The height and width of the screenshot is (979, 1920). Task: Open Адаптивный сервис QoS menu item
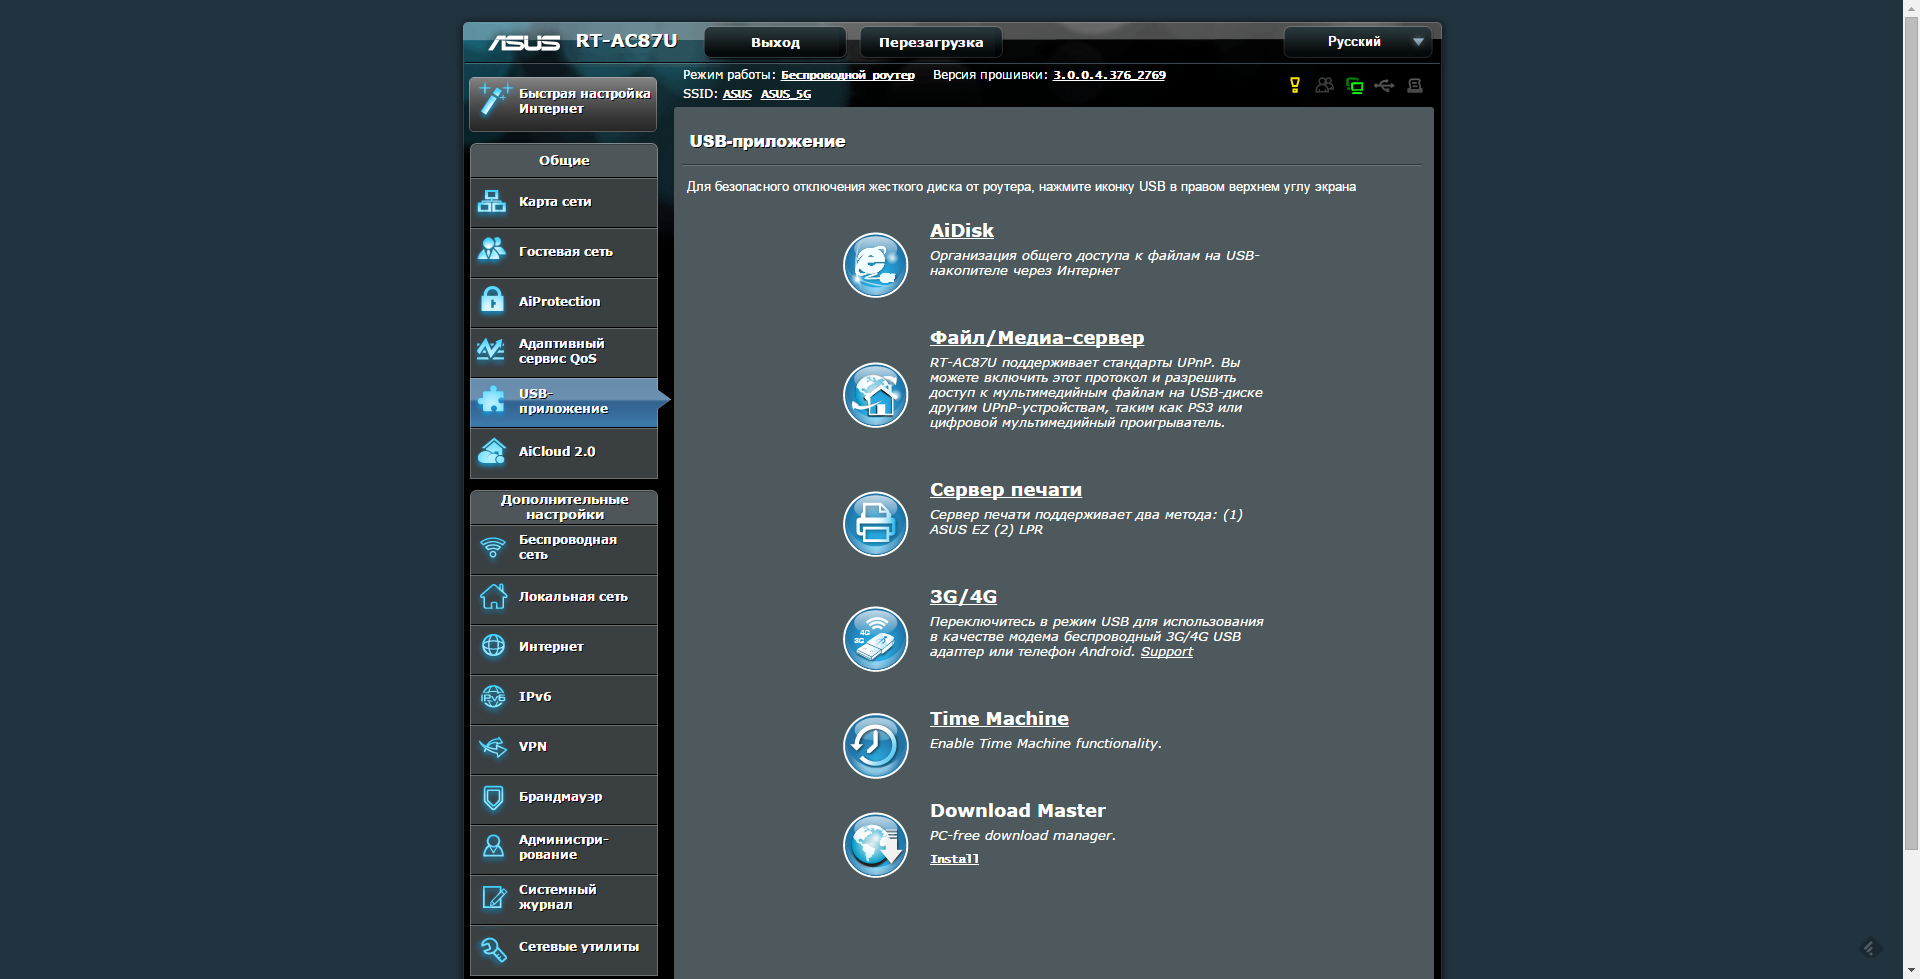564,352
